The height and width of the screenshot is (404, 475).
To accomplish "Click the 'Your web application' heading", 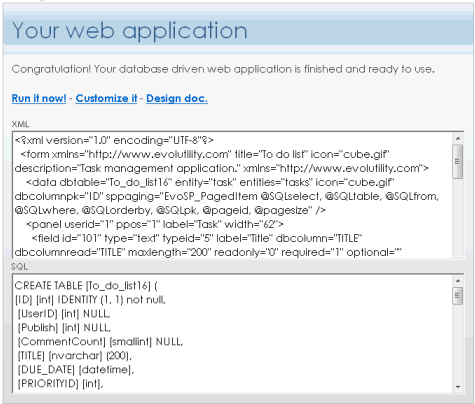I will pos(130,31).
